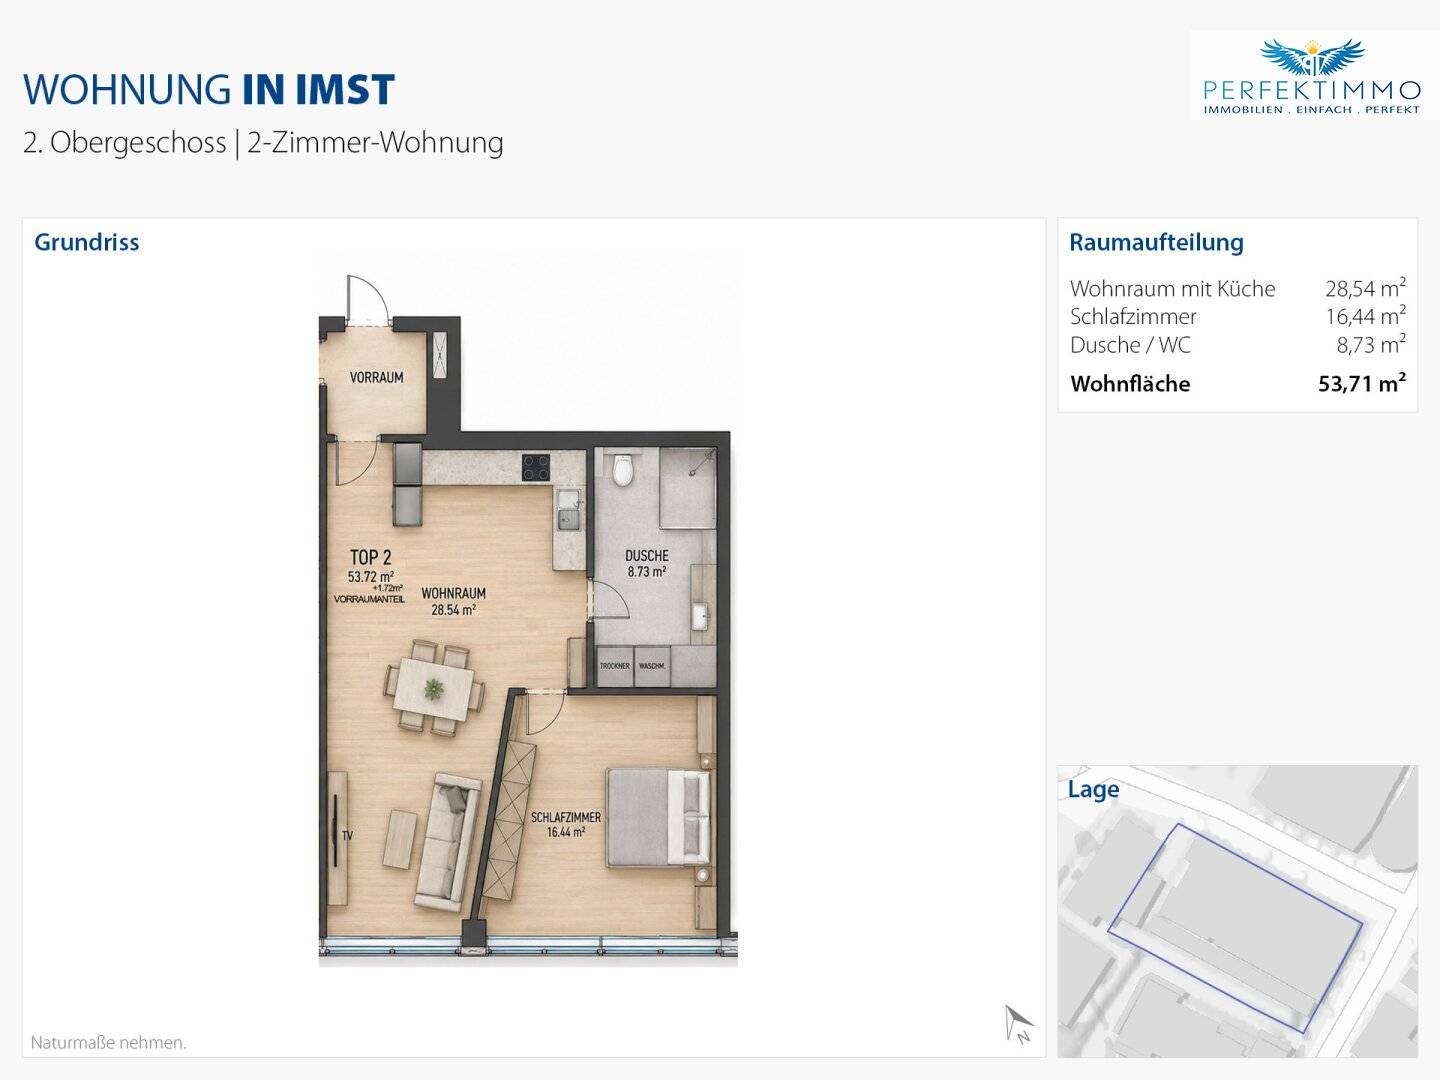Click the 'Lage' heading
Viewport: 1440px width, 1080px height.
[x=1093, y=789]
